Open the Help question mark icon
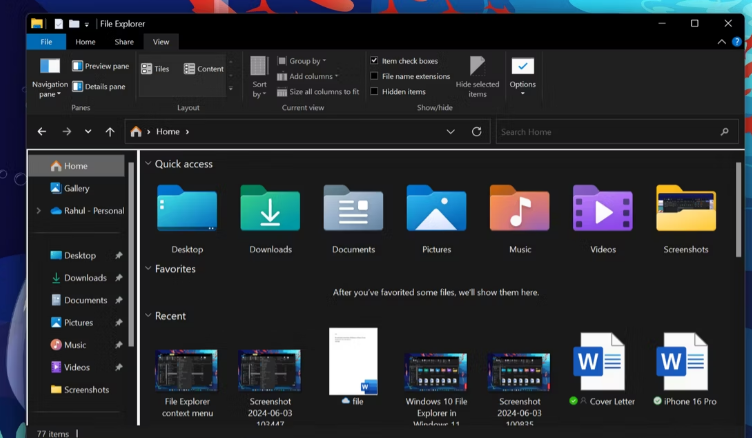The image size is (752, 438). pos(737,42)
